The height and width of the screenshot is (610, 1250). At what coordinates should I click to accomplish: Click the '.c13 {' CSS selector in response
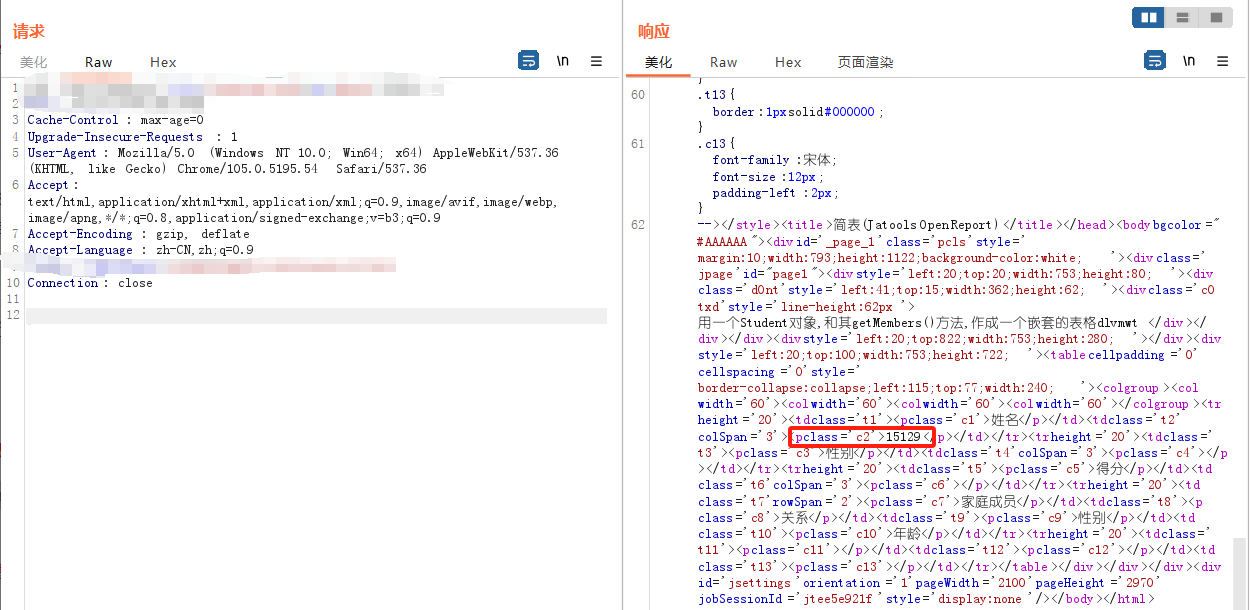tap(716, 144)
